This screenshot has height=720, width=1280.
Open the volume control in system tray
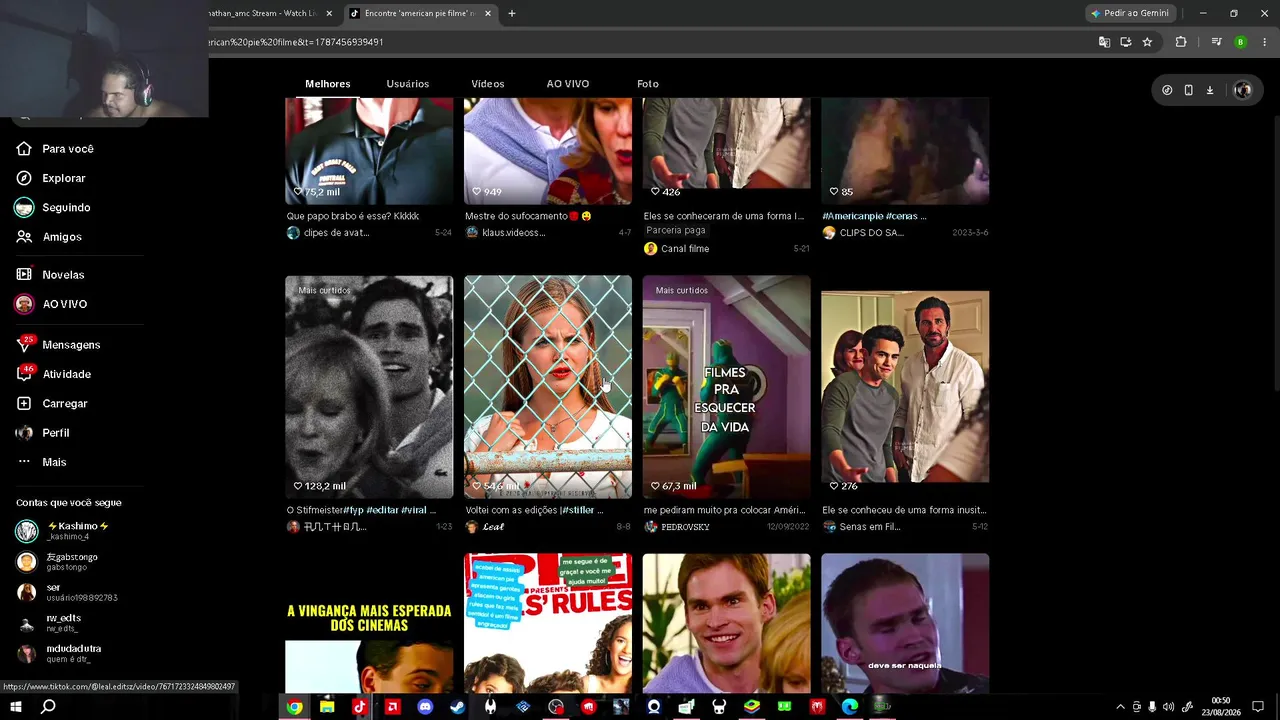pos(1168,707)
